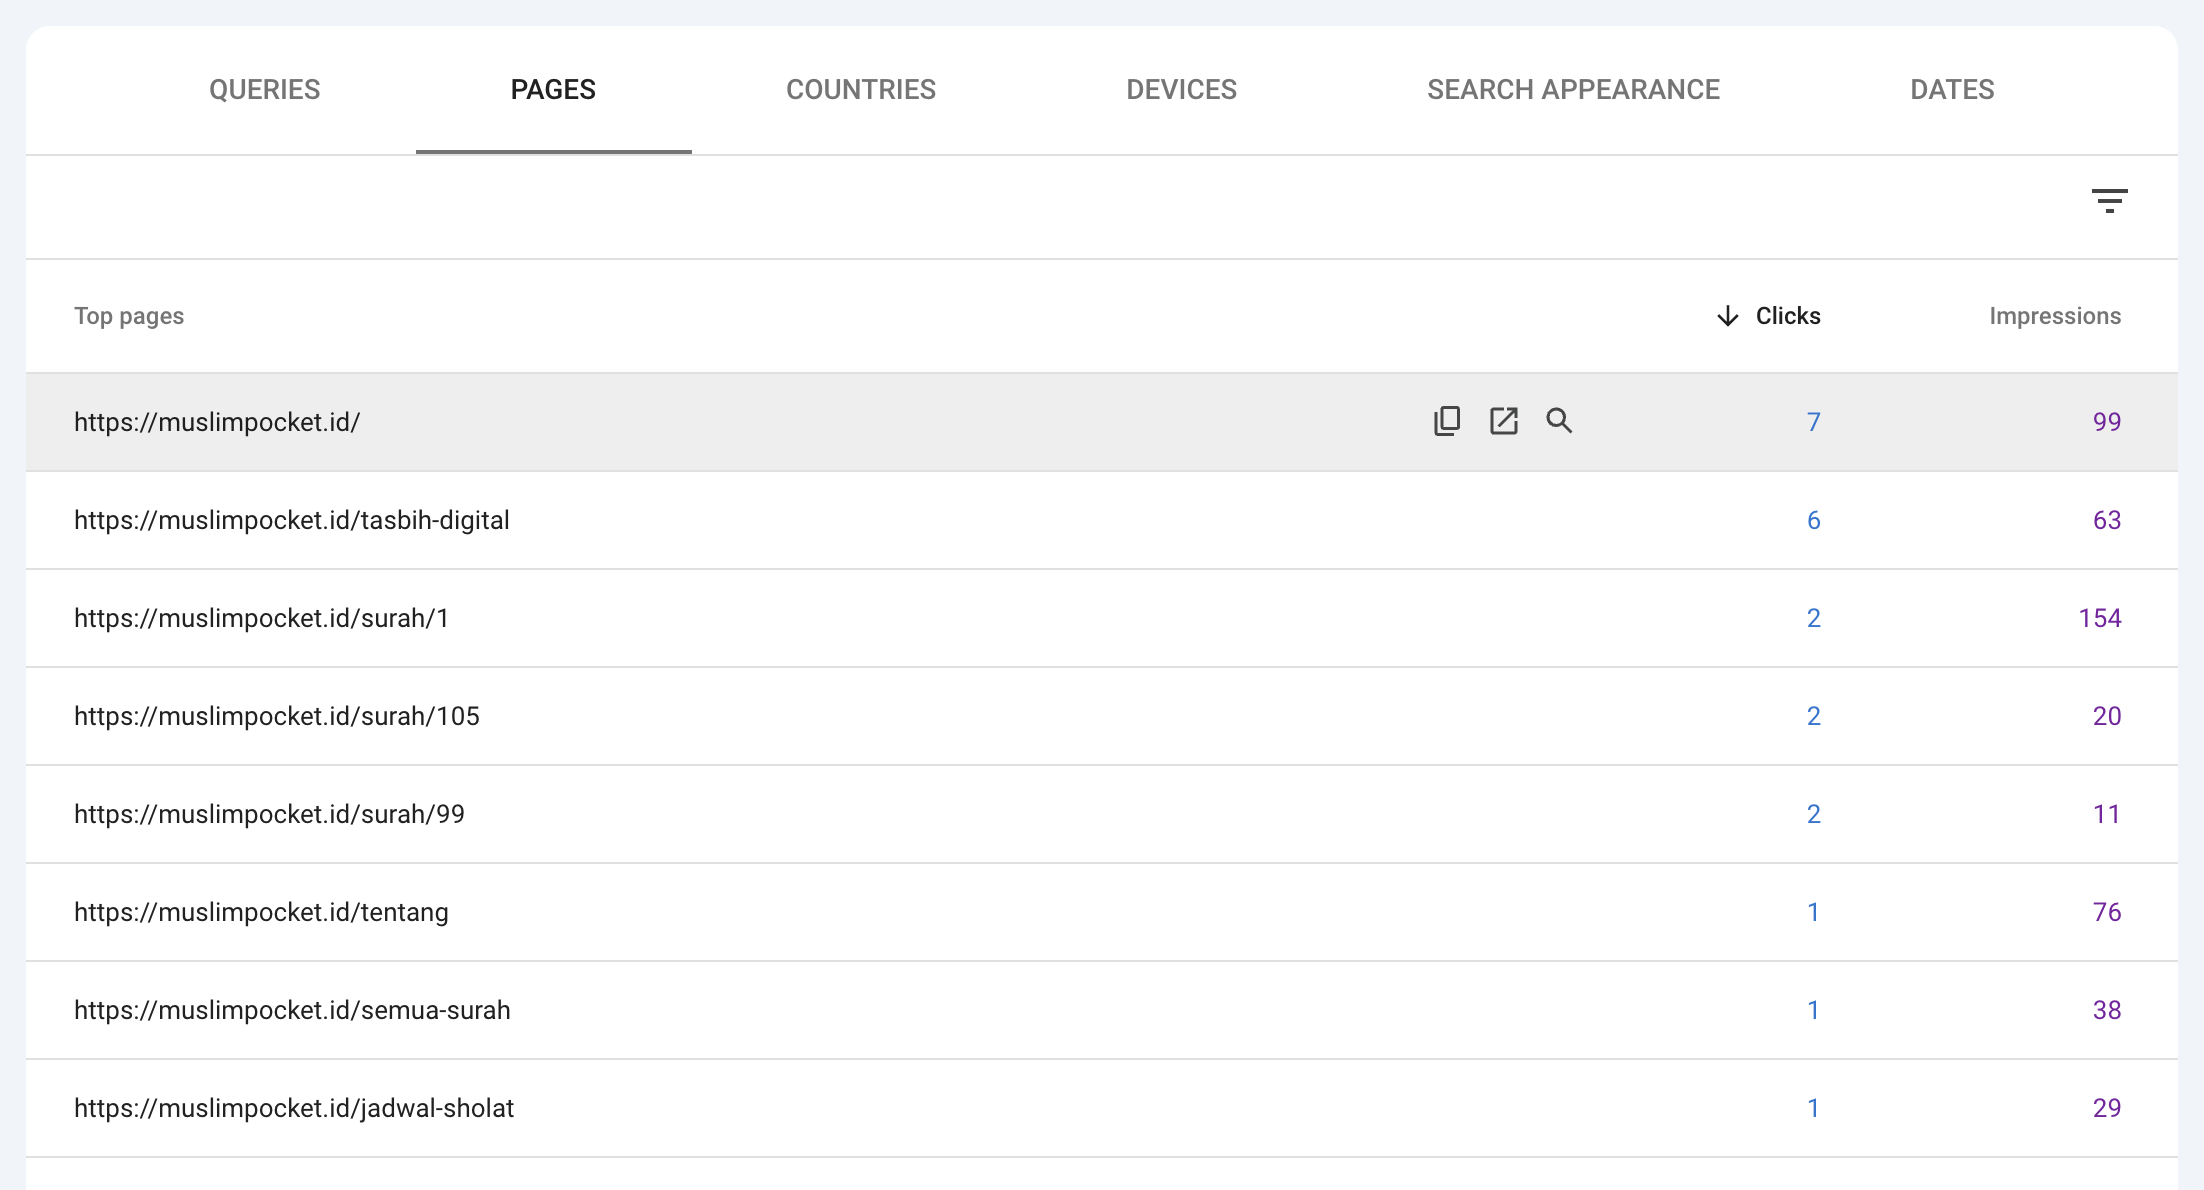The image size is (2204, 1190).
Task: Click the clicks value 7 for the homepage
Action: (1814, 421)
